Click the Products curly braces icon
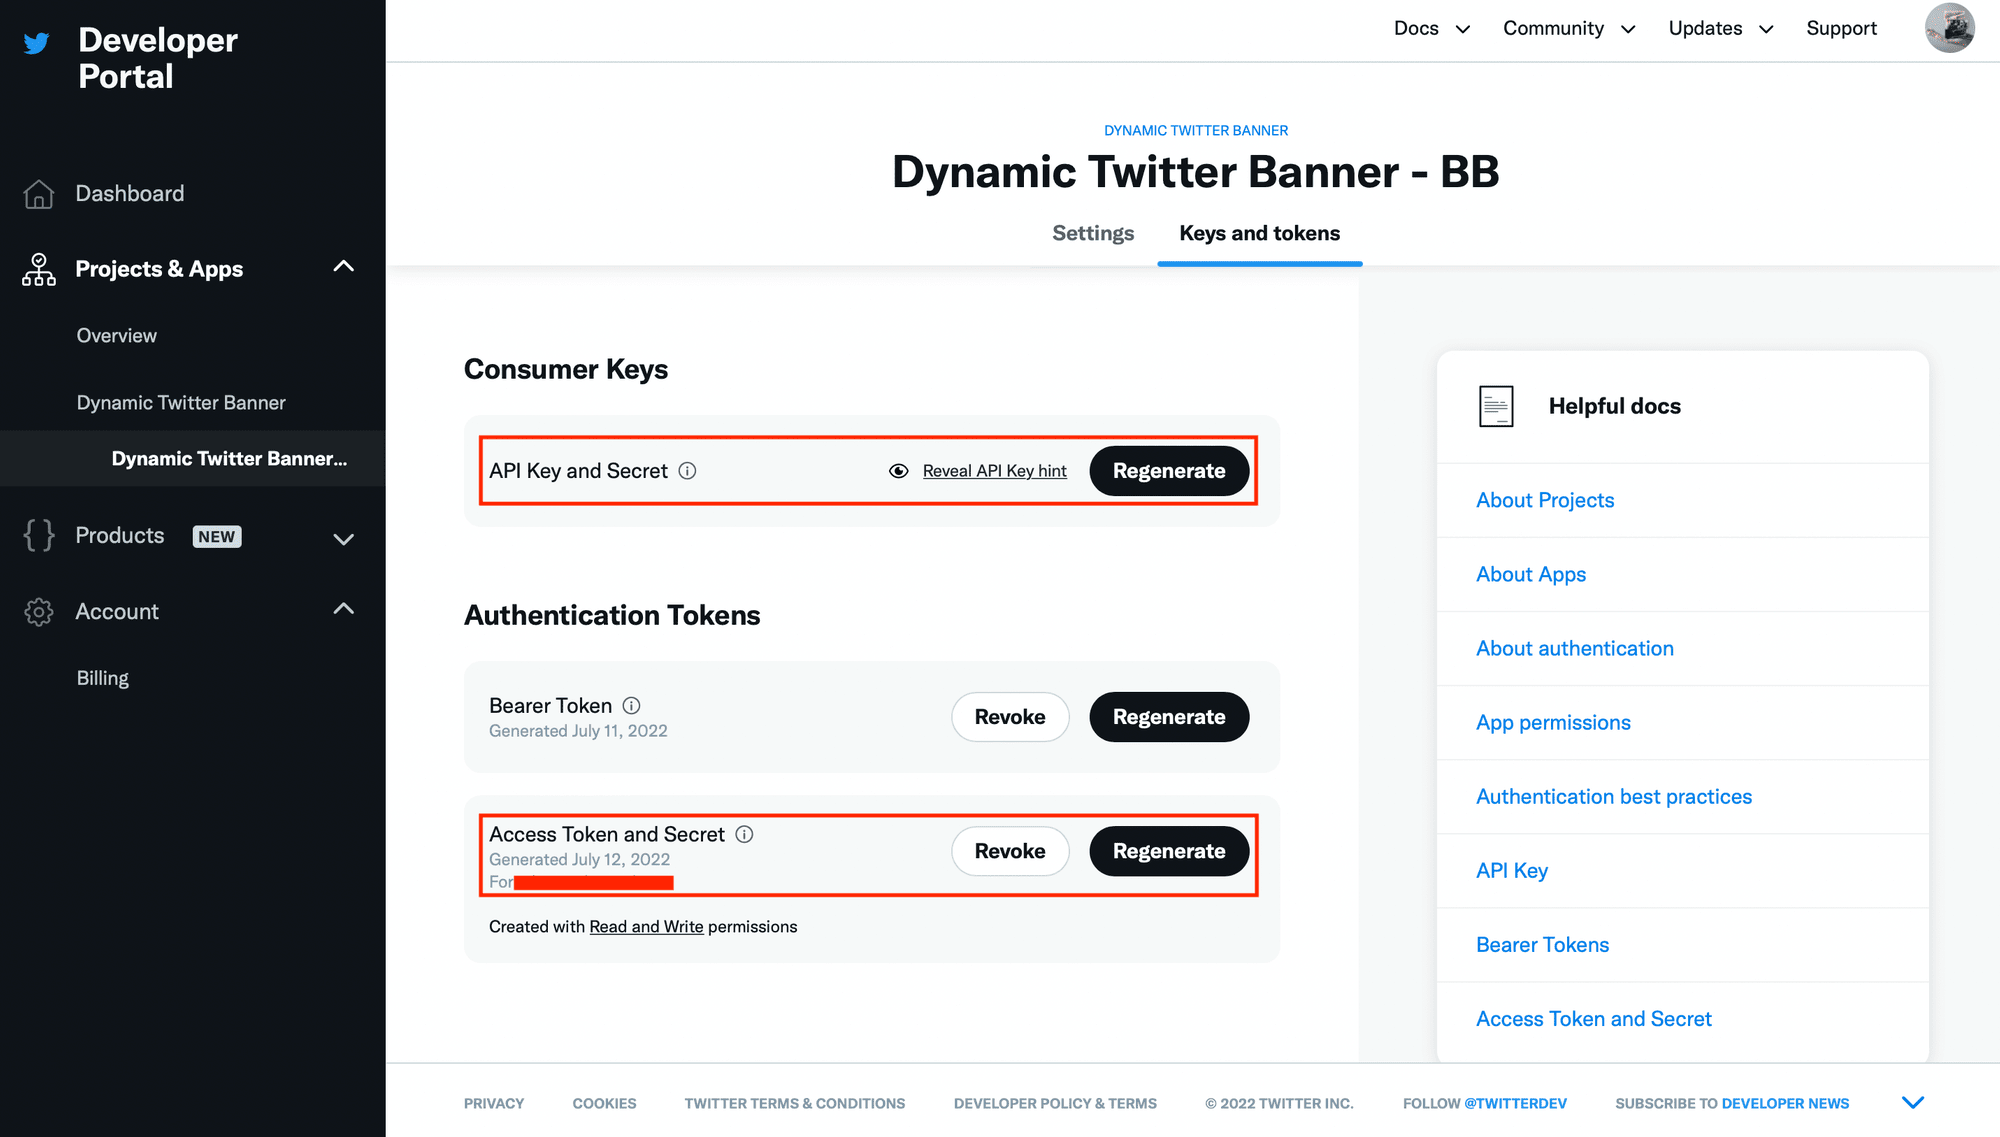The height and width of the screenshot is (1137, 2000). point(39,536)
